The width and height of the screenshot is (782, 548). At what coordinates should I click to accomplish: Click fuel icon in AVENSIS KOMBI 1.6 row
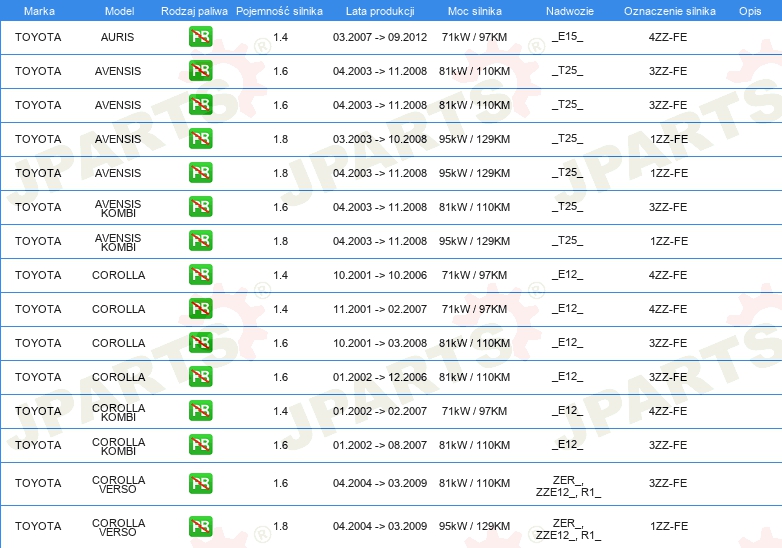tap(200, 206)
